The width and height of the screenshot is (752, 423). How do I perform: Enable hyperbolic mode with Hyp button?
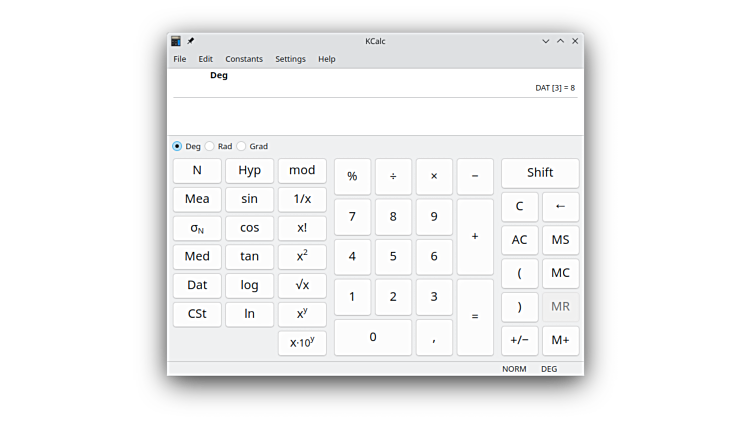point(250,171)
